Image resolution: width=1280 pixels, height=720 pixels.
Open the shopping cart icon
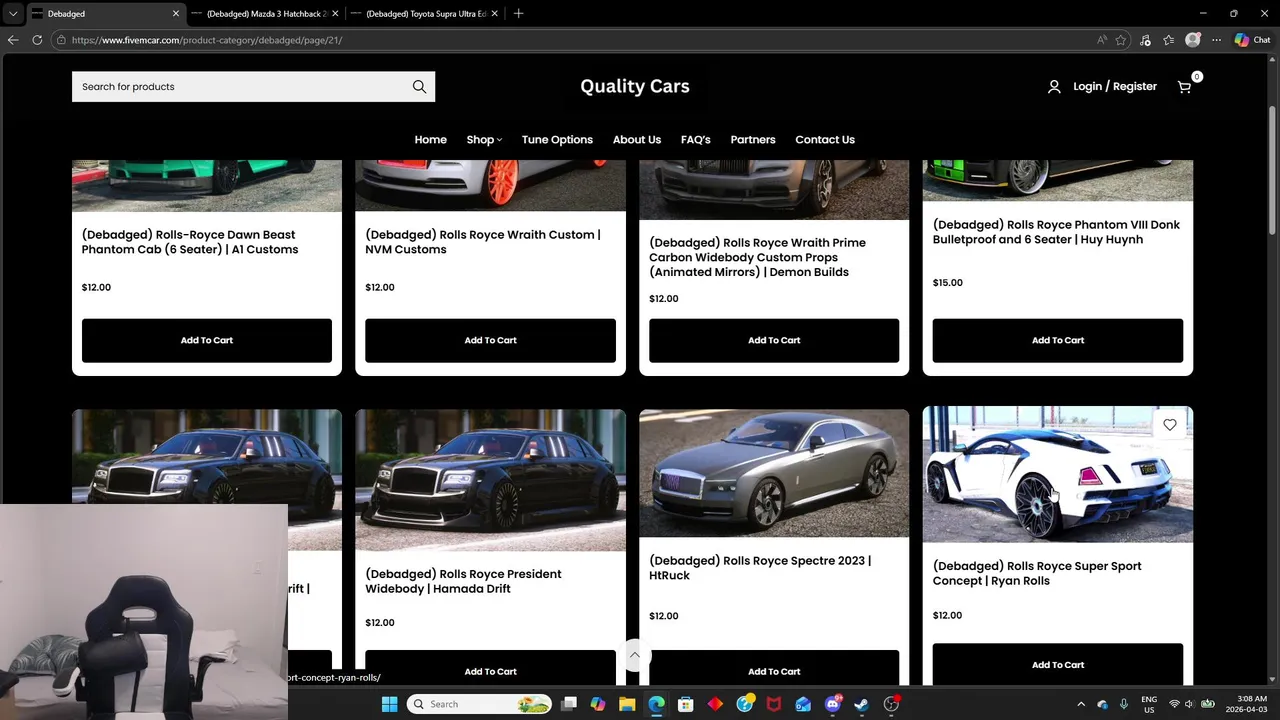click(1184, 87)
